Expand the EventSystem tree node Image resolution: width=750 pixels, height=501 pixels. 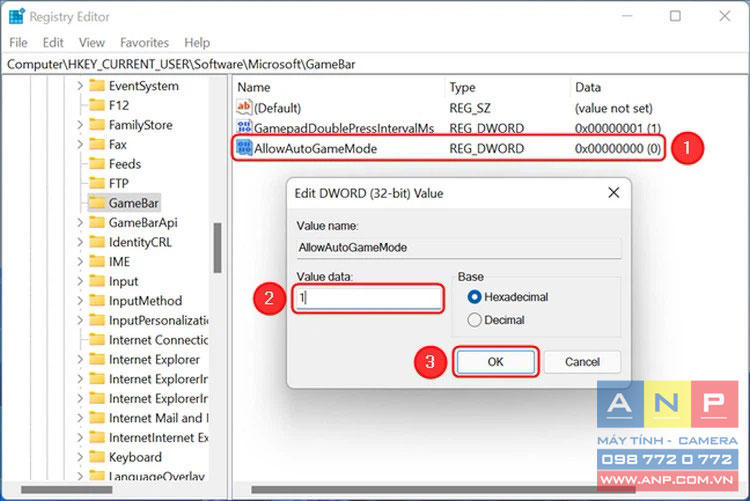click(80, 86)
